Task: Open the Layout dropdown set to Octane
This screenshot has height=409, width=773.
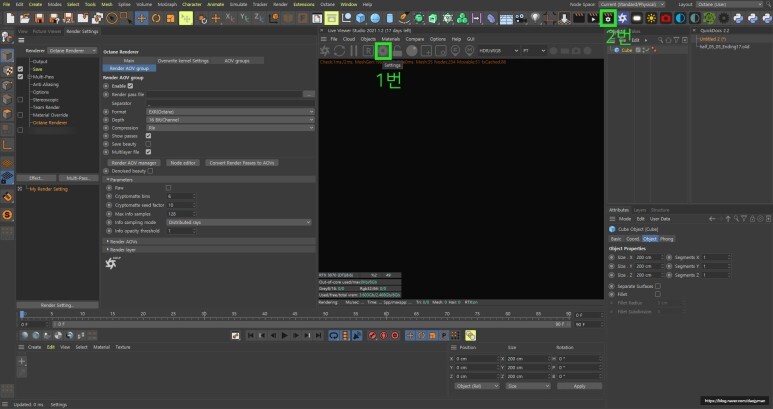Action: (x=730, y=4)
